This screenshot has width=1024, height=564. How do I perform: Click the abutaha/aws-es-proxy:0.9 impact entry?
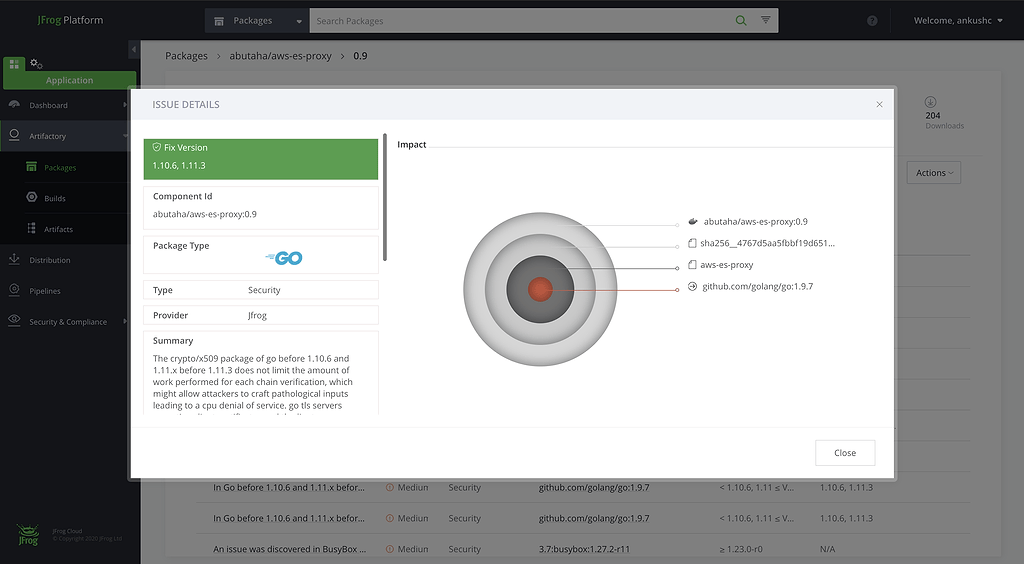[756, 222]
